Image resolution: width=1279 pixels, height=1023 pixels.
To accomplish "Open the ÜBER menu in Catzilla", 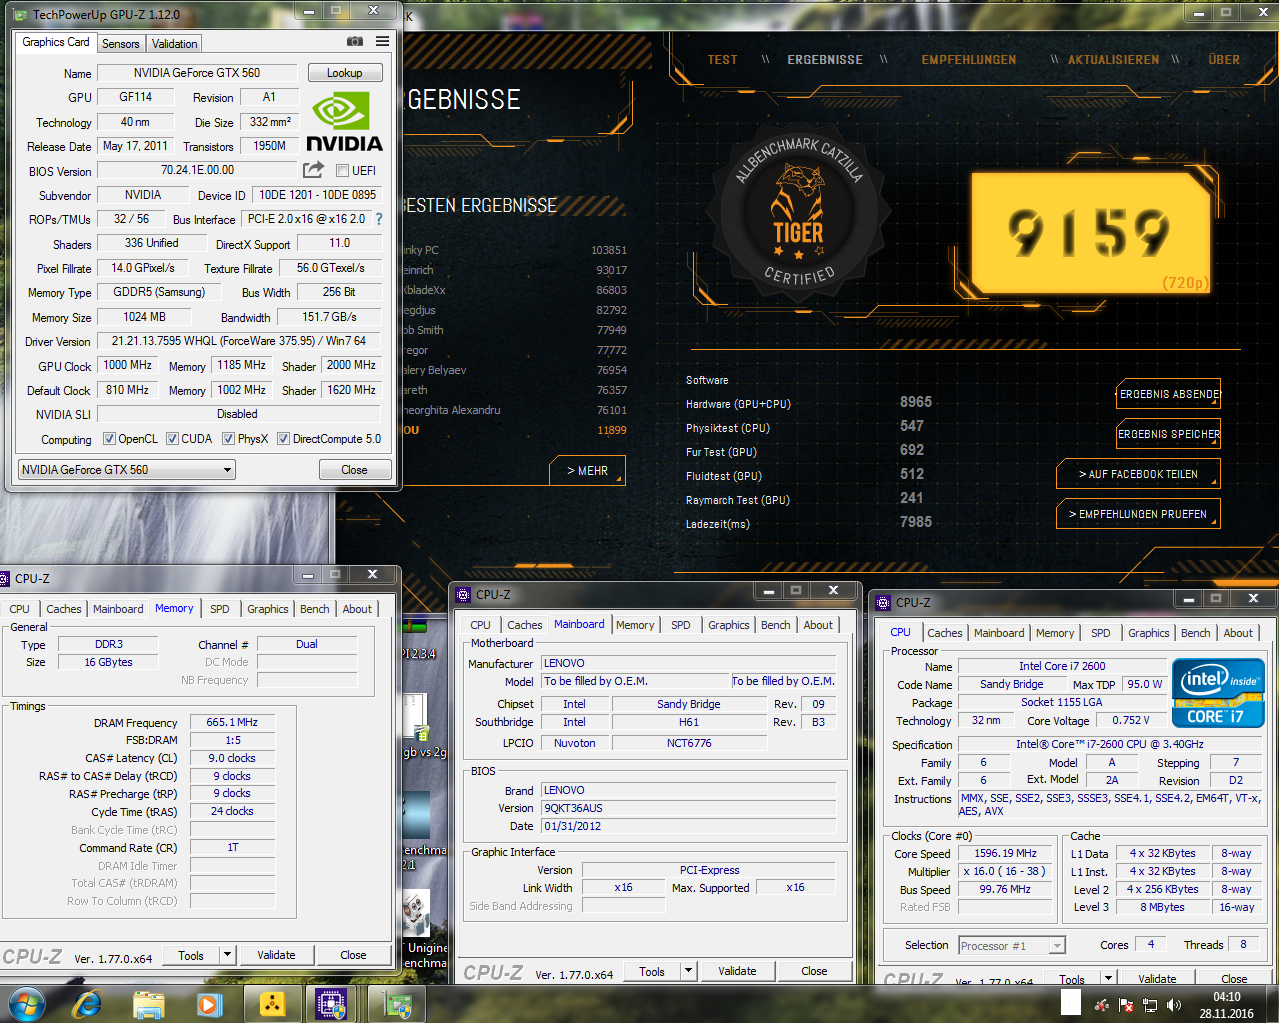I will (x=1224, y=60).
